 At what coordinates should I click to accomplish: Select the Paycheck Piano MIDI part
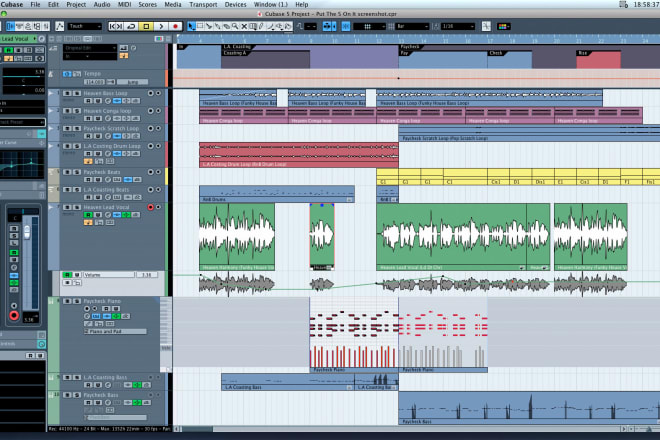[x=354, y=335]
